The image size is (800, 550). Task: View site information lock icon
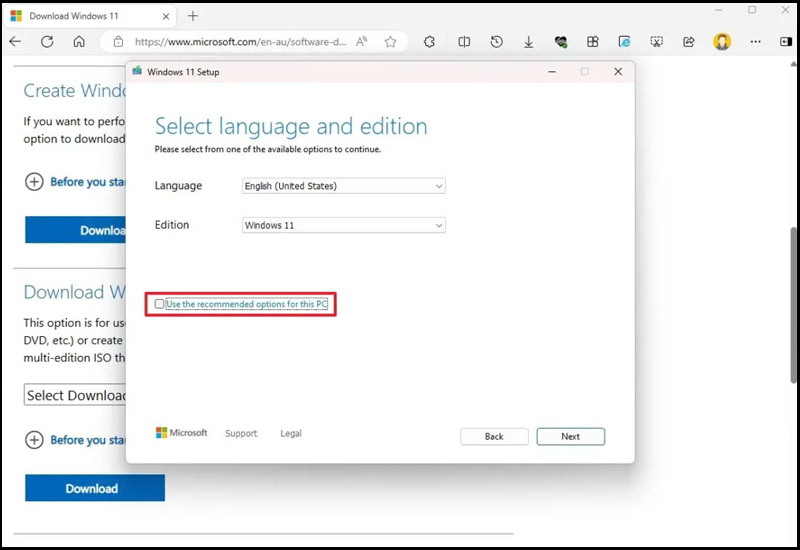[x=118, y=42]
